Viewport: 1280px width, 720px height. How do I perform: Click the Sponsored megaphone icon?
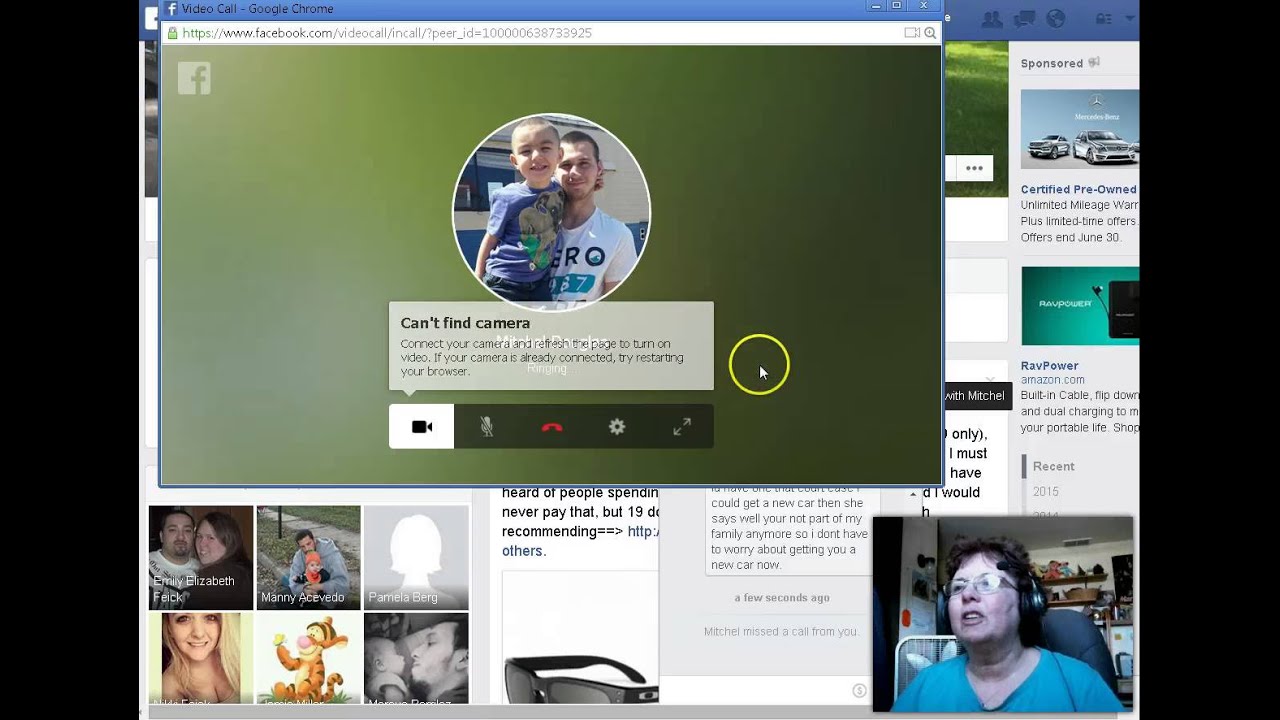[x=1094, y=62]
